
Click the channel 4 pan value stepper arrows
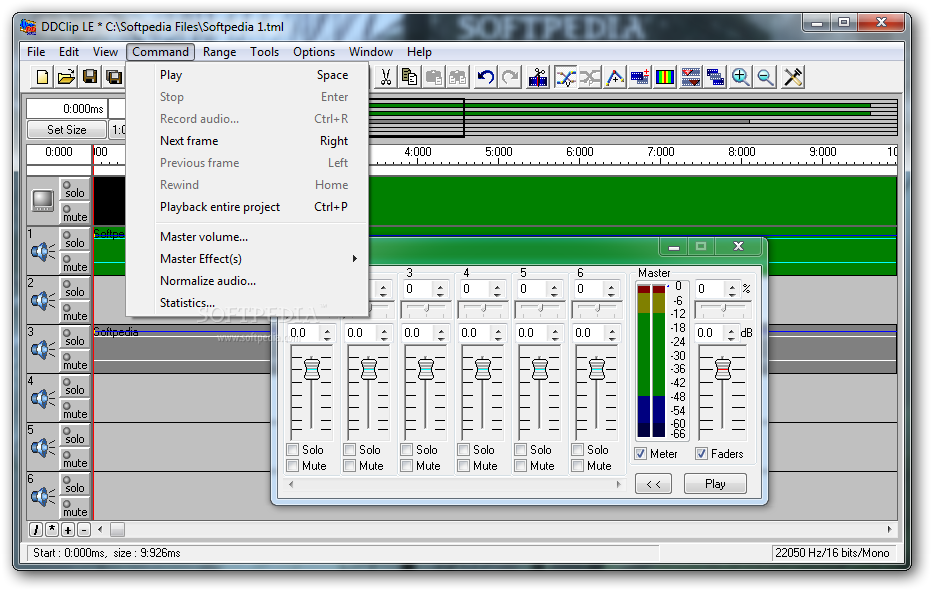click(x=497, y=290)
